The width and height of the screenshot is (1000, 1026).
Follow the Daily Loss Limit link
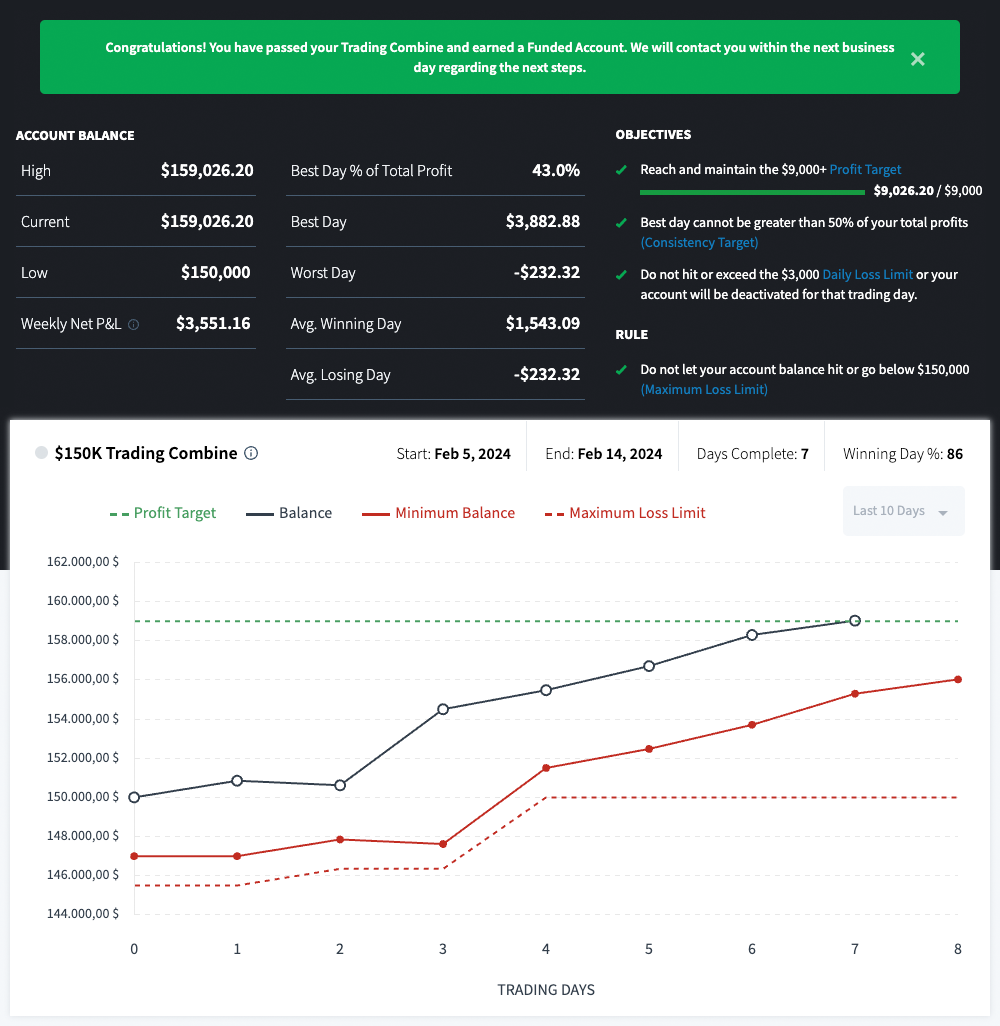pyautogui.click(x=867, y=274)
